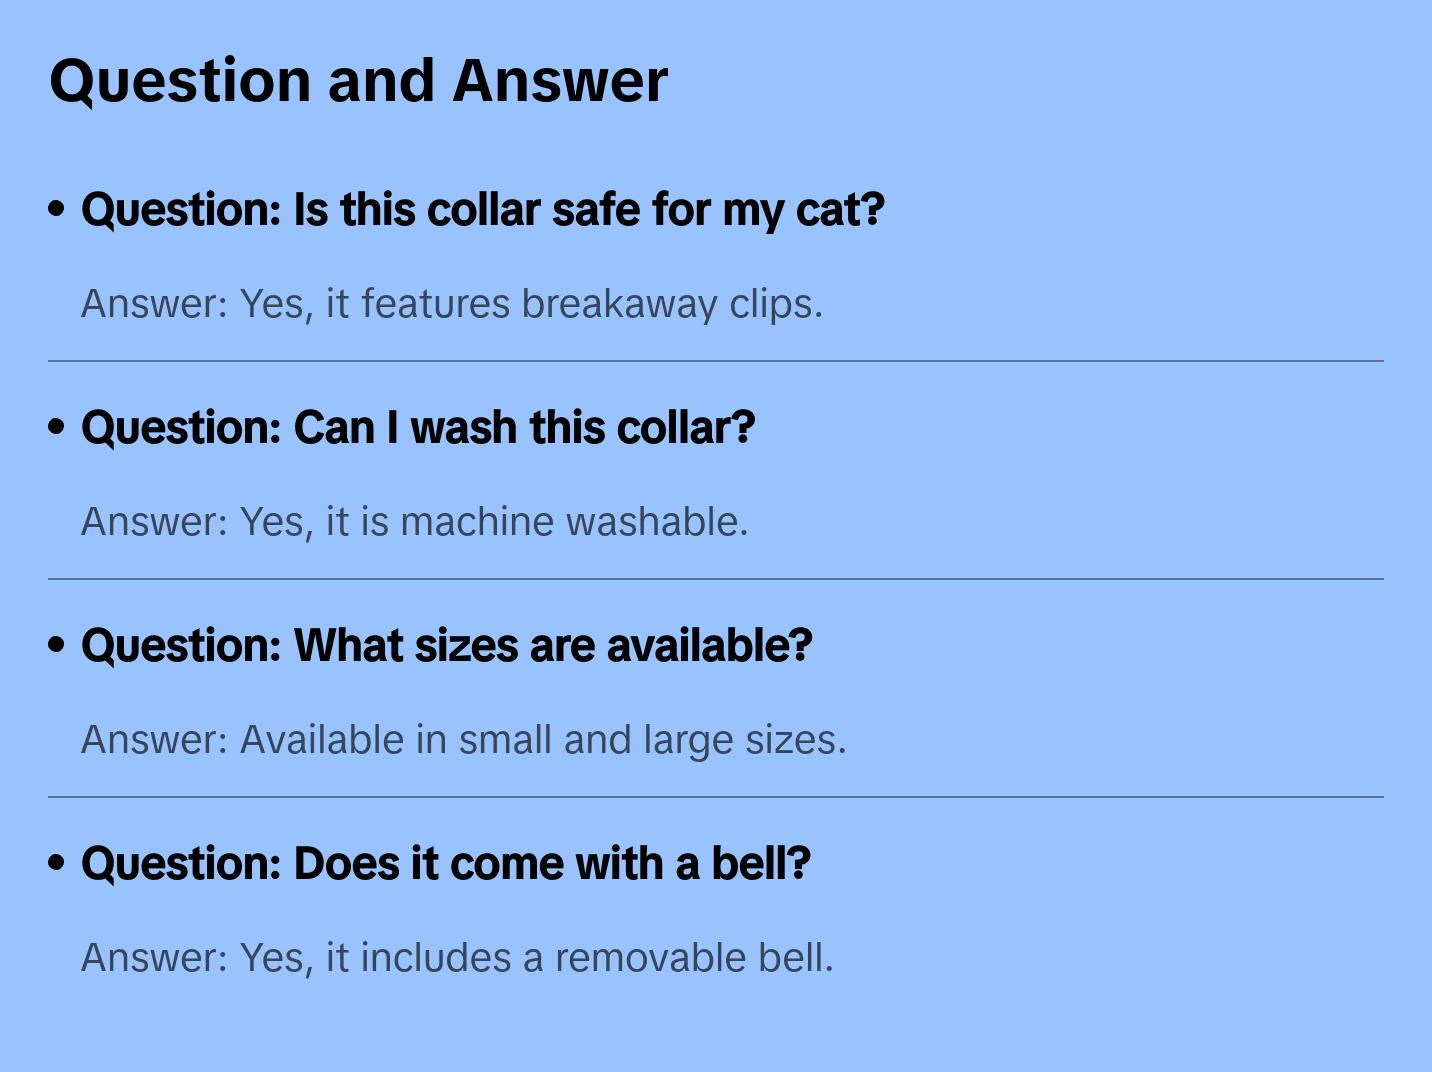Click the "Does it come with a bell?" question

pos(445,864)
